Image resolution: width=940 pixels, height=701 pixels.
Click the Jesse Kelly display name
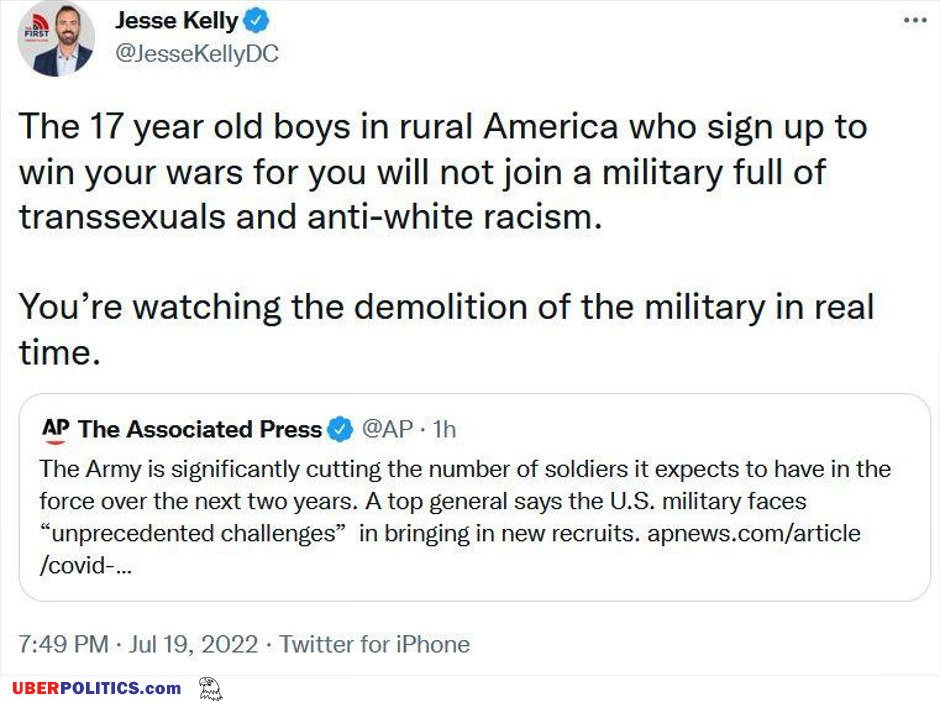point(177,20)
